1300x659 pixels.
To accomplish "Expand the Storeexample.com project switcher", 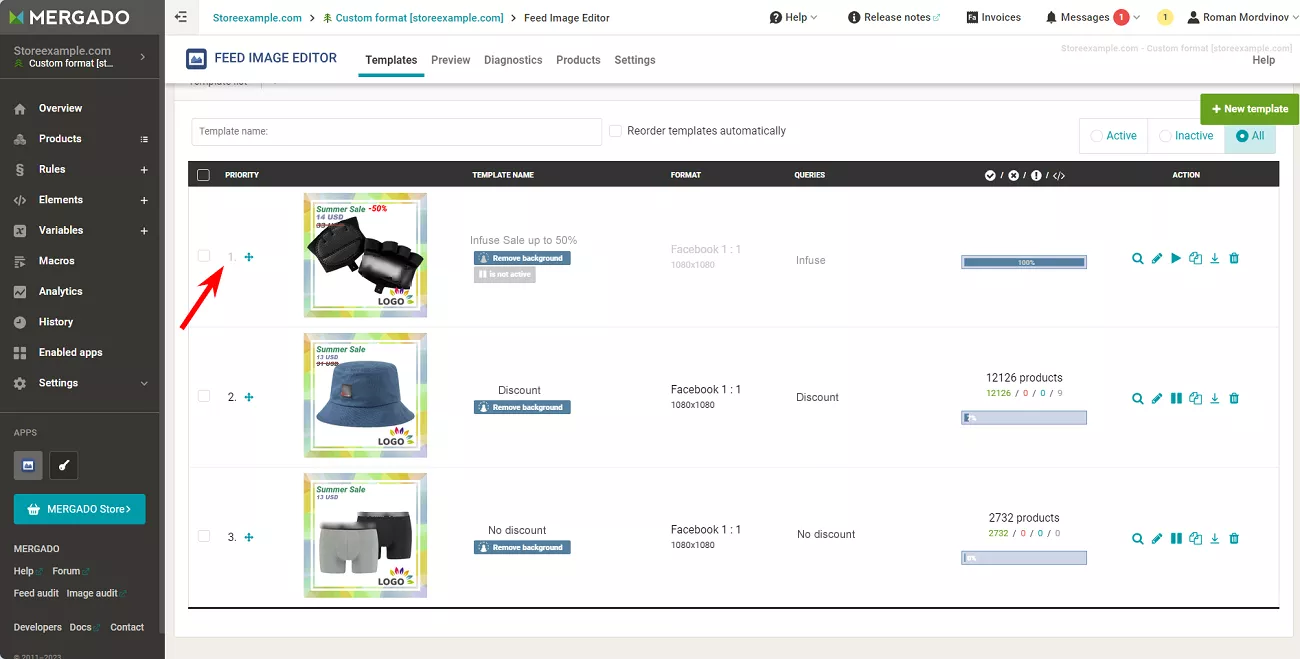I will click(x=80, y=57).
